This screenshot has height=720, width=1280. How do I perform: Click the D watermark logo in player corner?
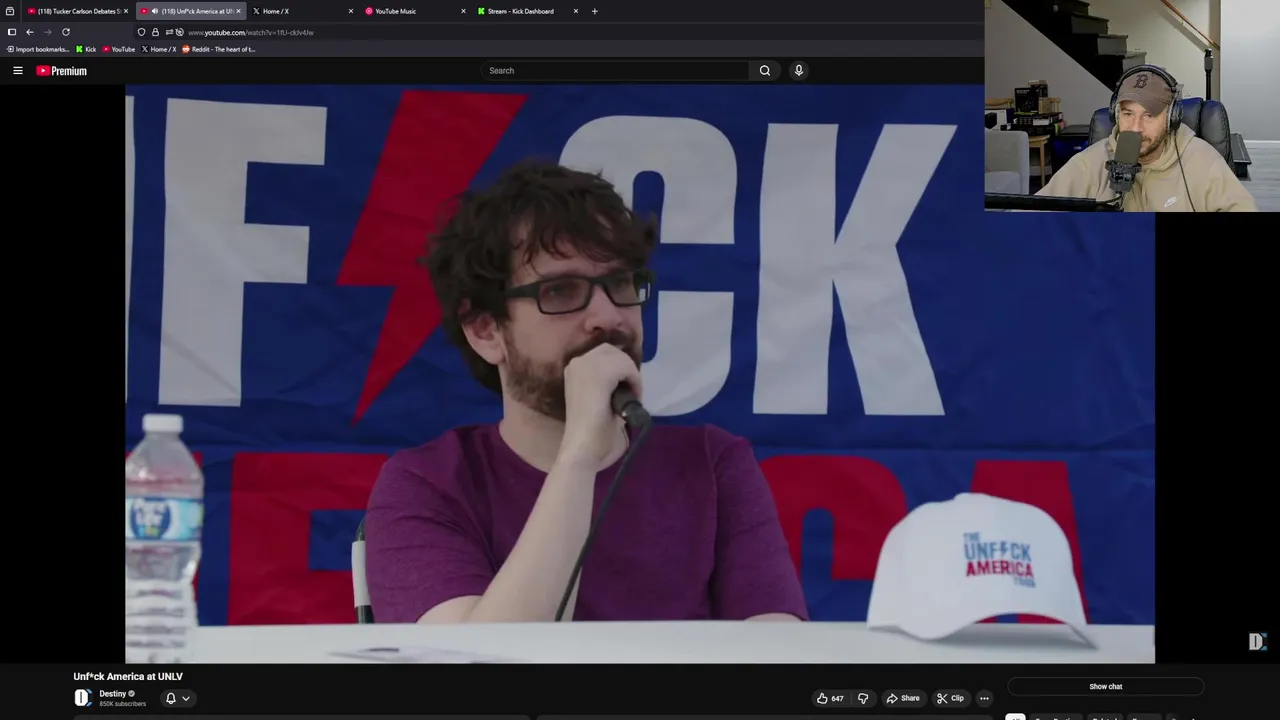(1257, 641)
